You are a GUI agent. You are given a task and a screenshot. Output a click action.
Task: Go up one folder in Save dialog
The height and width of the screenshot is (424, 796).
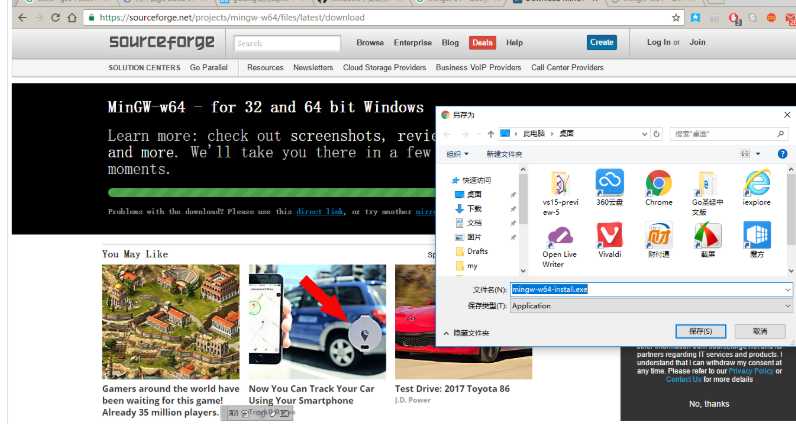pos(490,134)
